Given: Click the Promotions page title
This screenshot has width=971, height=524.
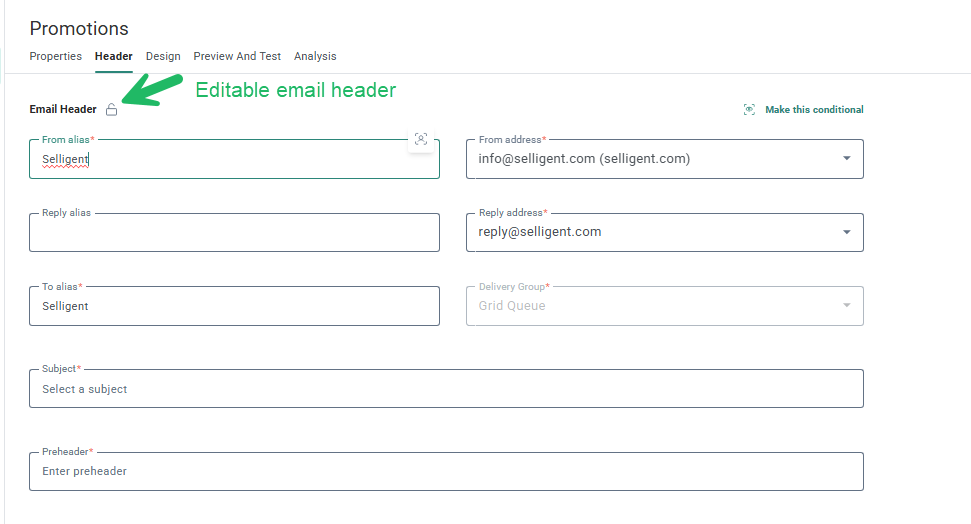Looking at the screenshot, I should coord(79,28).
